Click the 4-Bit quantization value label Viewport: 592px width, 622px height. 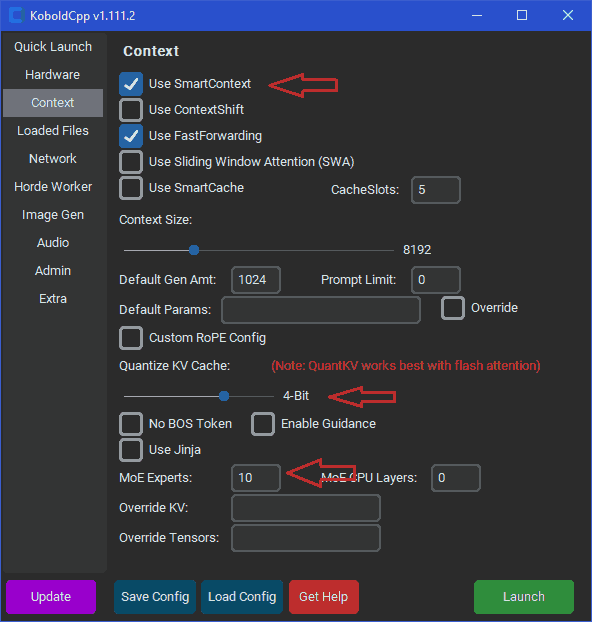(x=296, y=396)
